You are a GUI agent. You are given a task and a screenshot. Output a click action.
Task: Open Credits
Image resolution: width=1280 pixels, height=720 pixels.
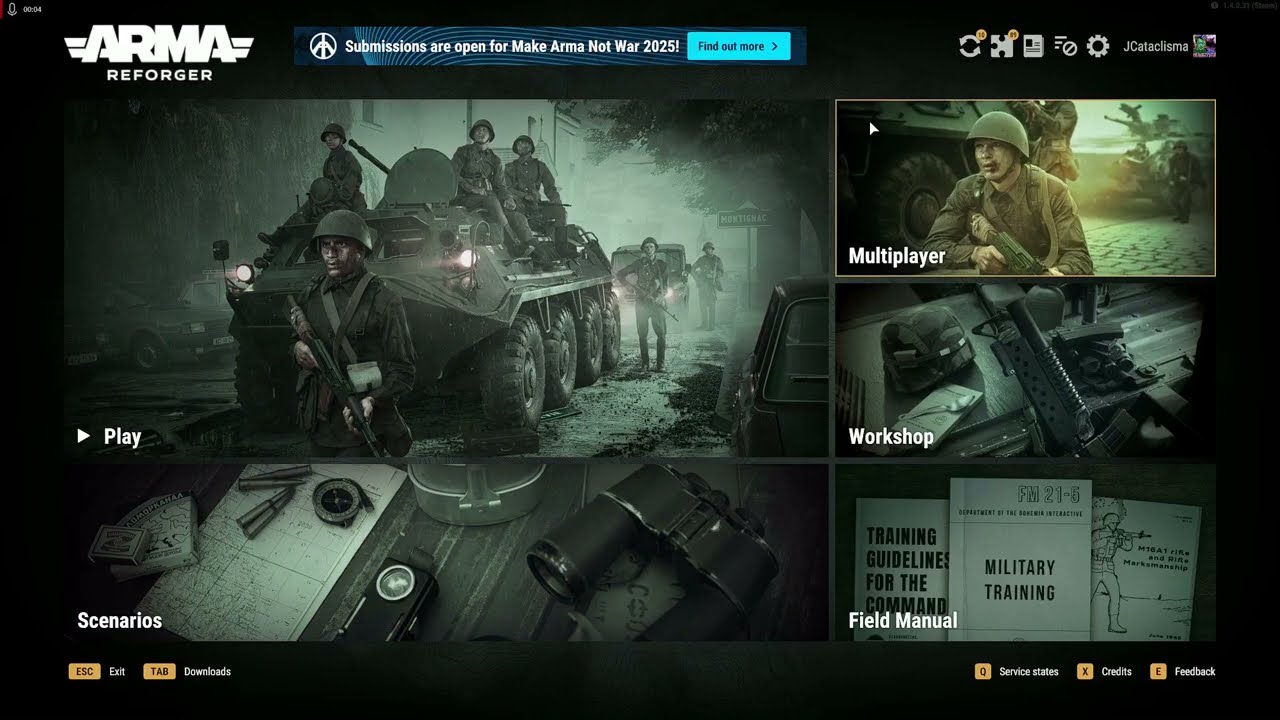1116,672
